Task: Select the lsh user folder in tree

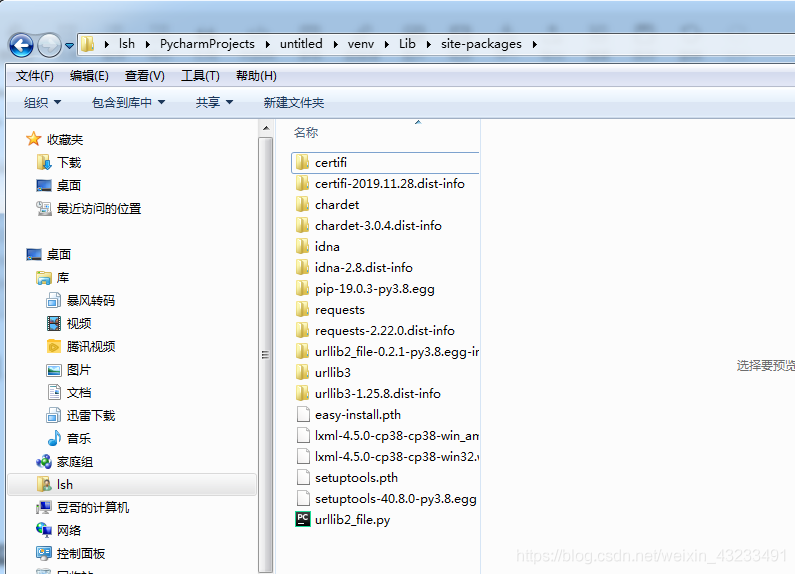Action: [x=132, y=485]
